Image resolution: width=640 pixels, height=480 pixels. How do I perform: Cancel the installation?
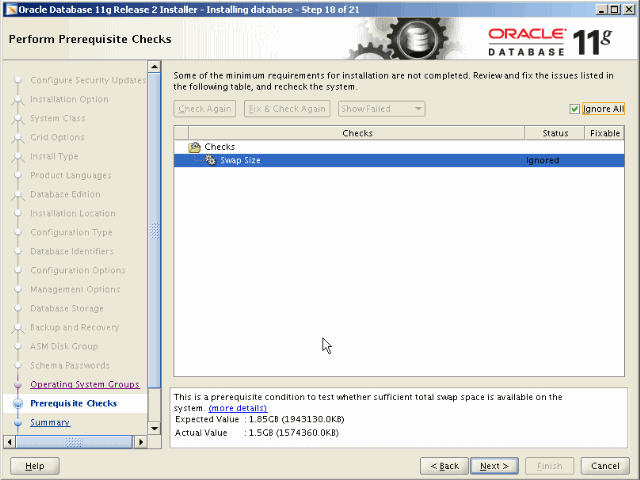pos(605,466)
